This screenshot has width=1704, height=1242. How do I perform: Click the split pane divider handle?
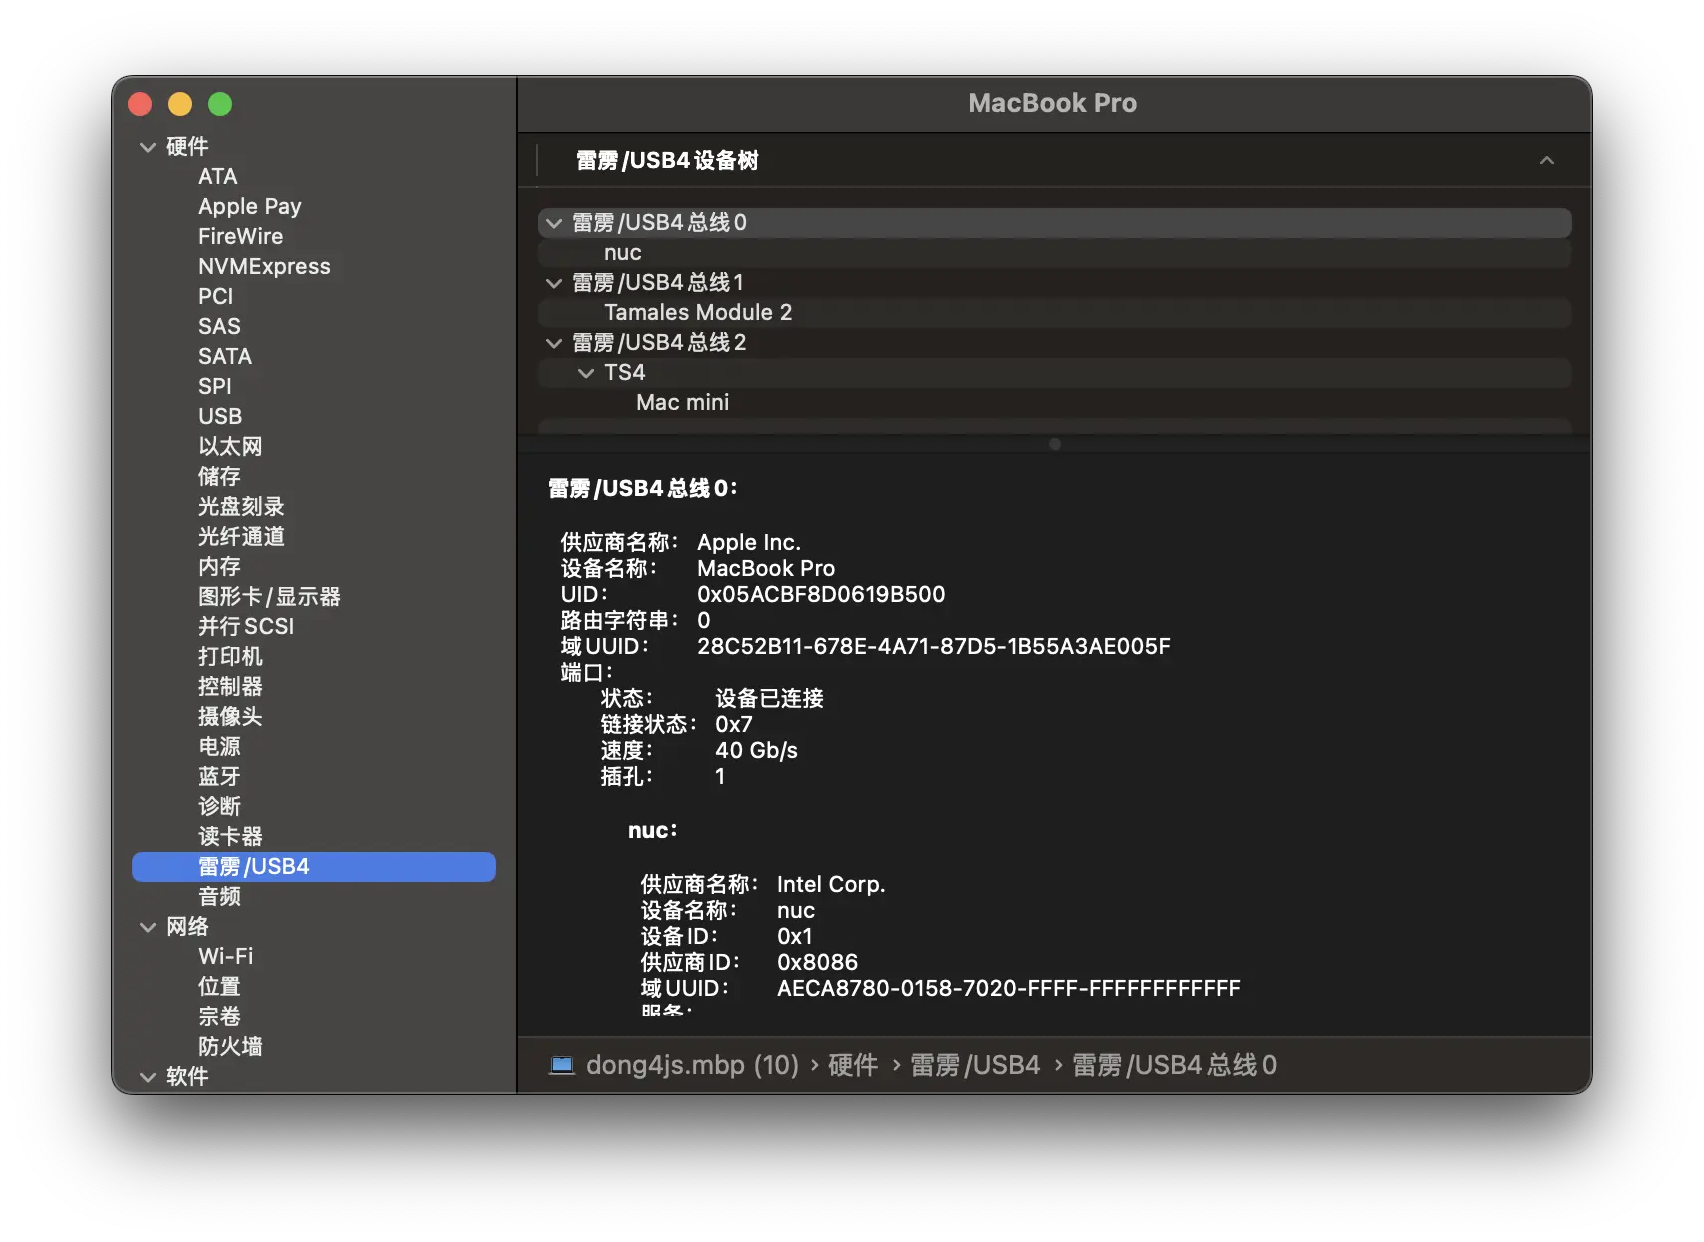[1054, 444]
